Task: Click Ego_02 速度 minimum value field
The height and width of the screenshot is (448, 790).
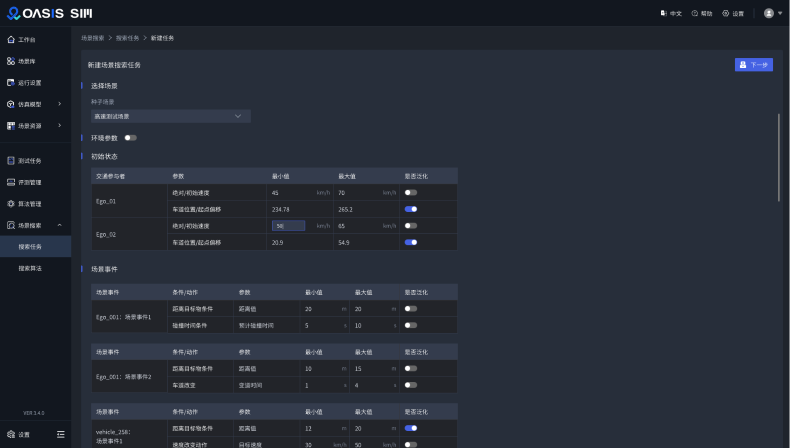Action: (288, 226)
